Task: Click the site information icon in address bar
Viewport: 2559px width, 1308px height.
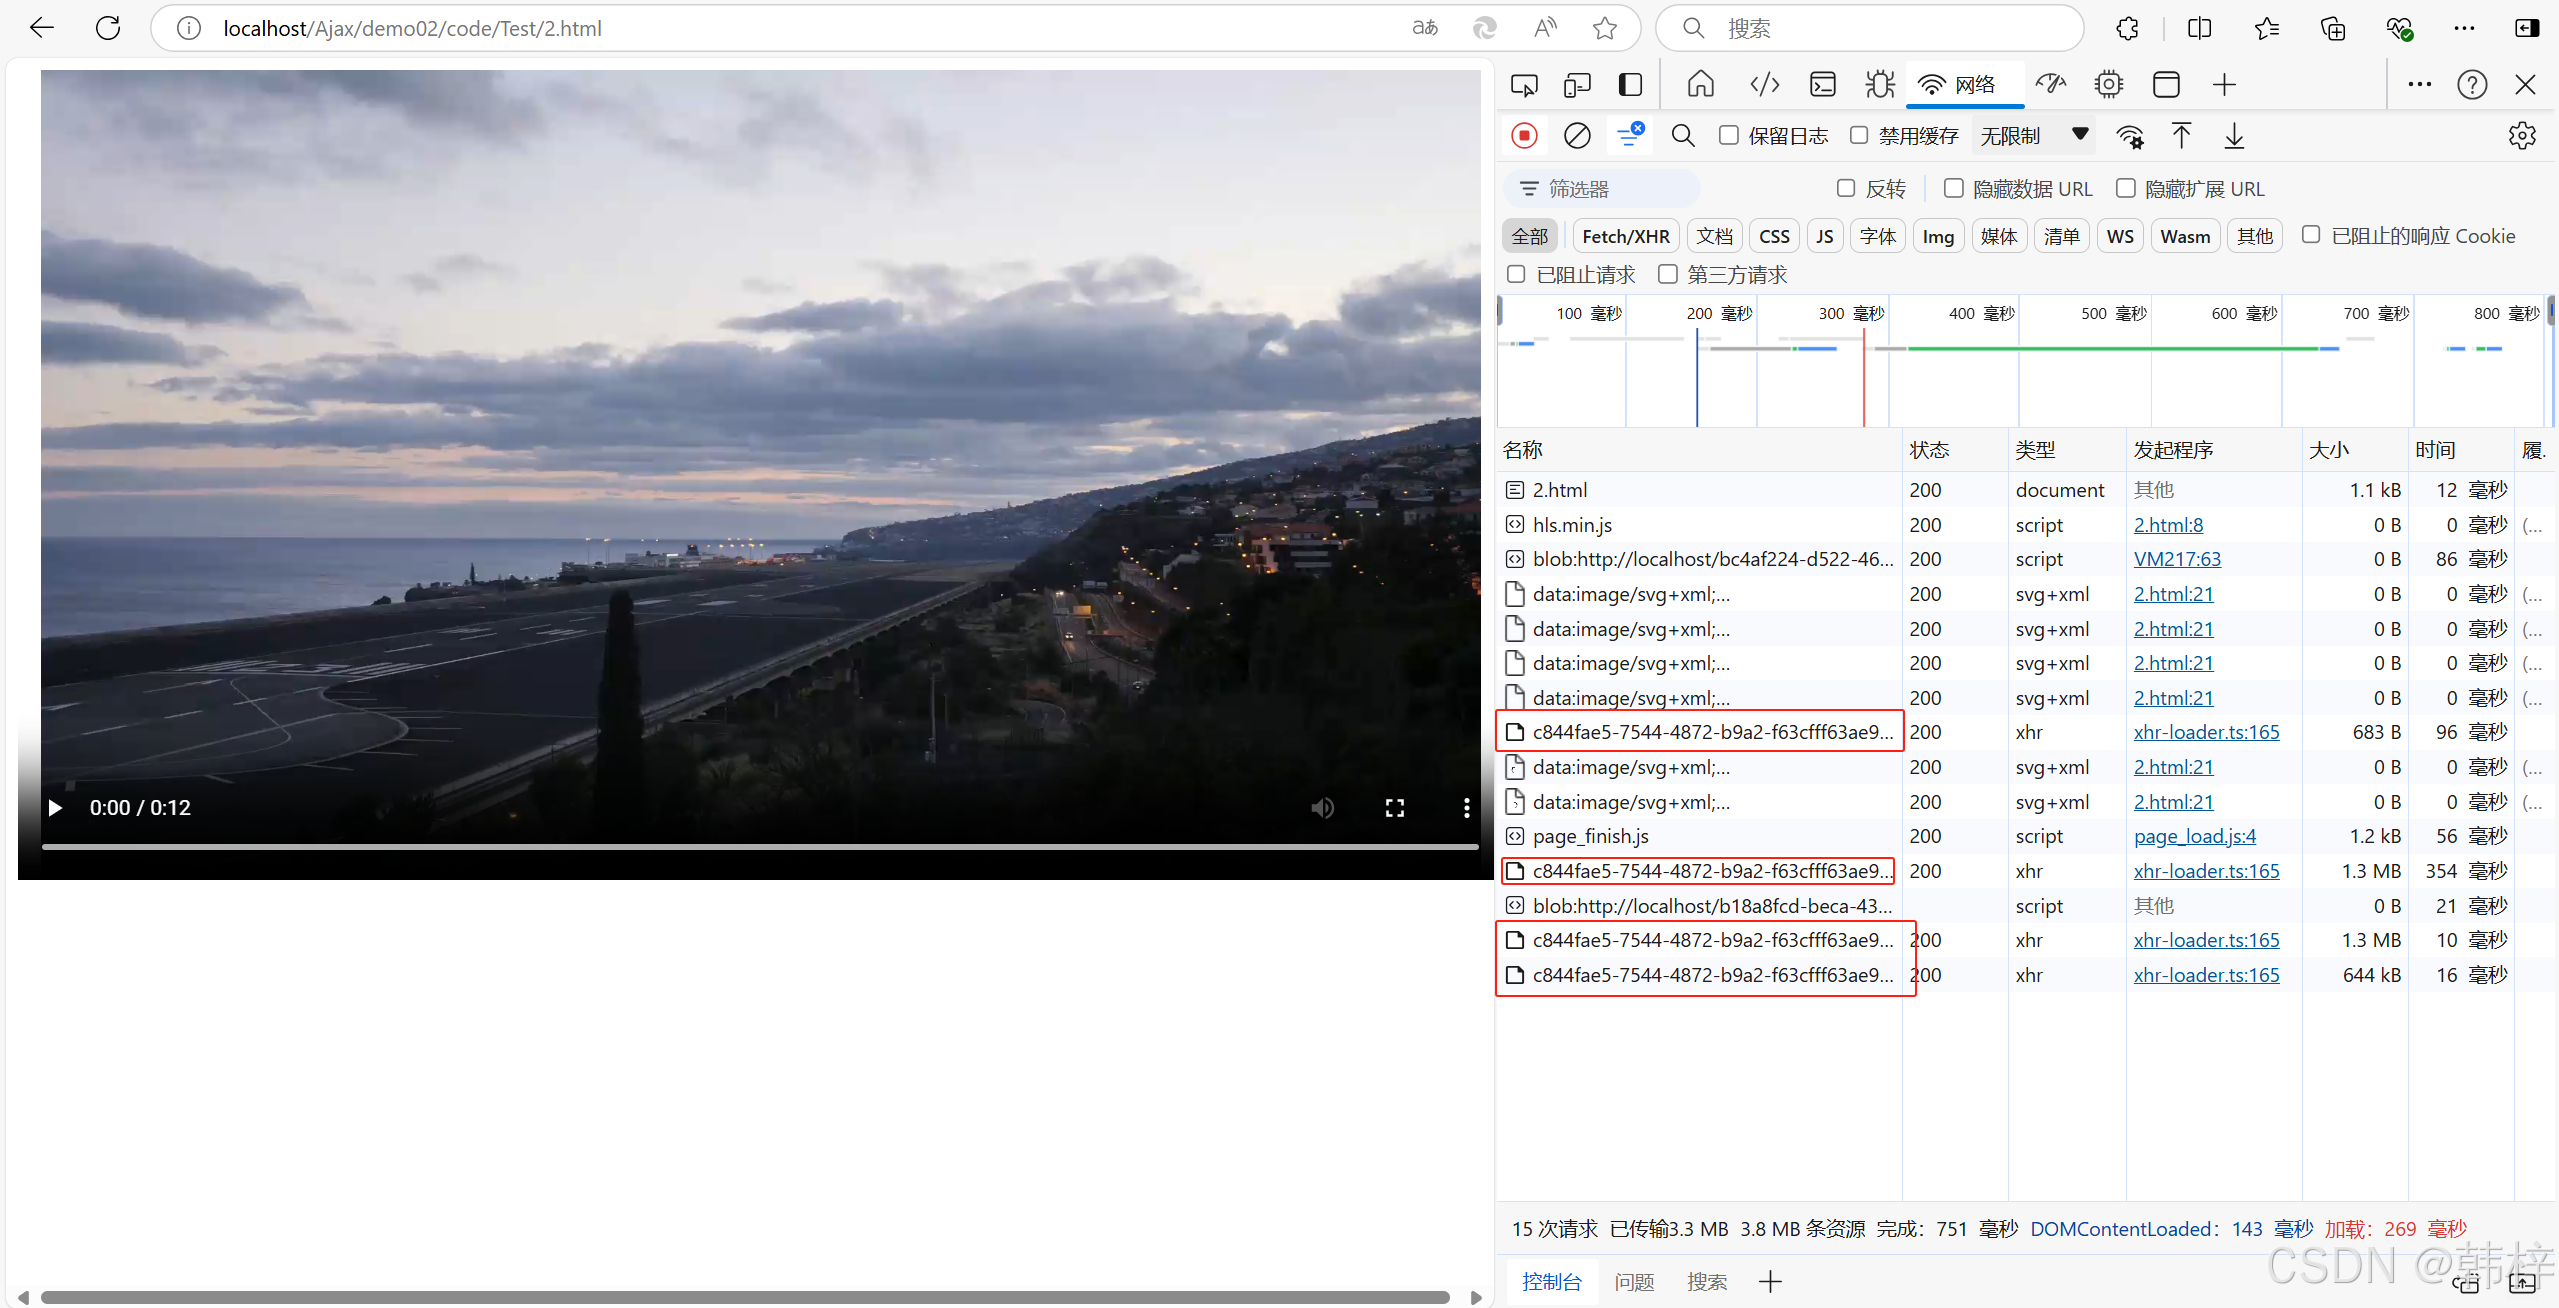Action: click(189, 28)
